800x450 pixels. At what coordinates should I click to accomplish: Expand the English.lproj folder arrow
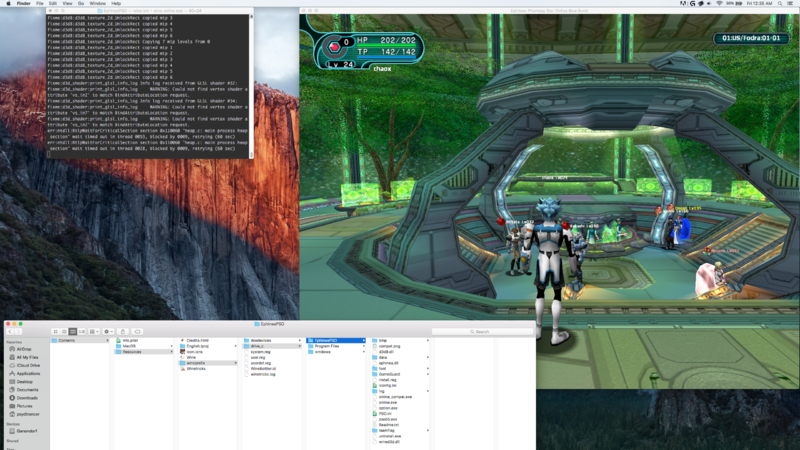coord(236,346)
